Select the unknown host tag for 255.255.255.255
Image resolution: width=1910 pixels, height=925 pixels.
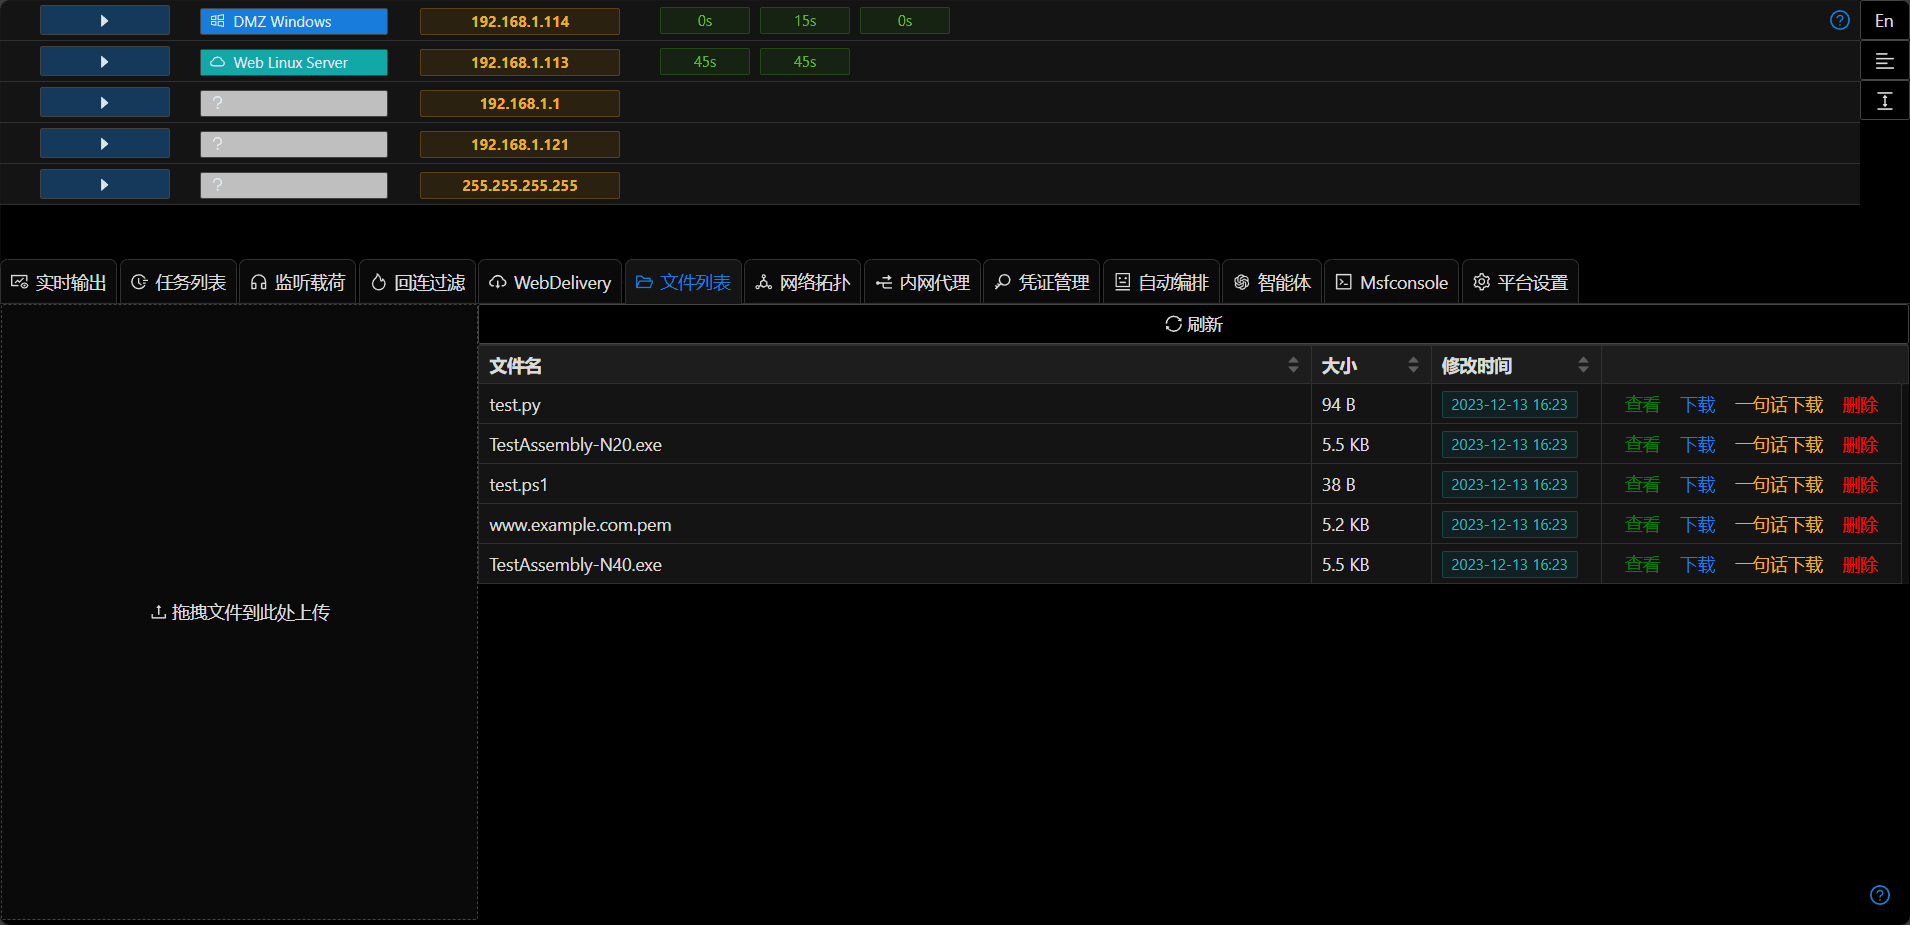click(x=293, y=185)
